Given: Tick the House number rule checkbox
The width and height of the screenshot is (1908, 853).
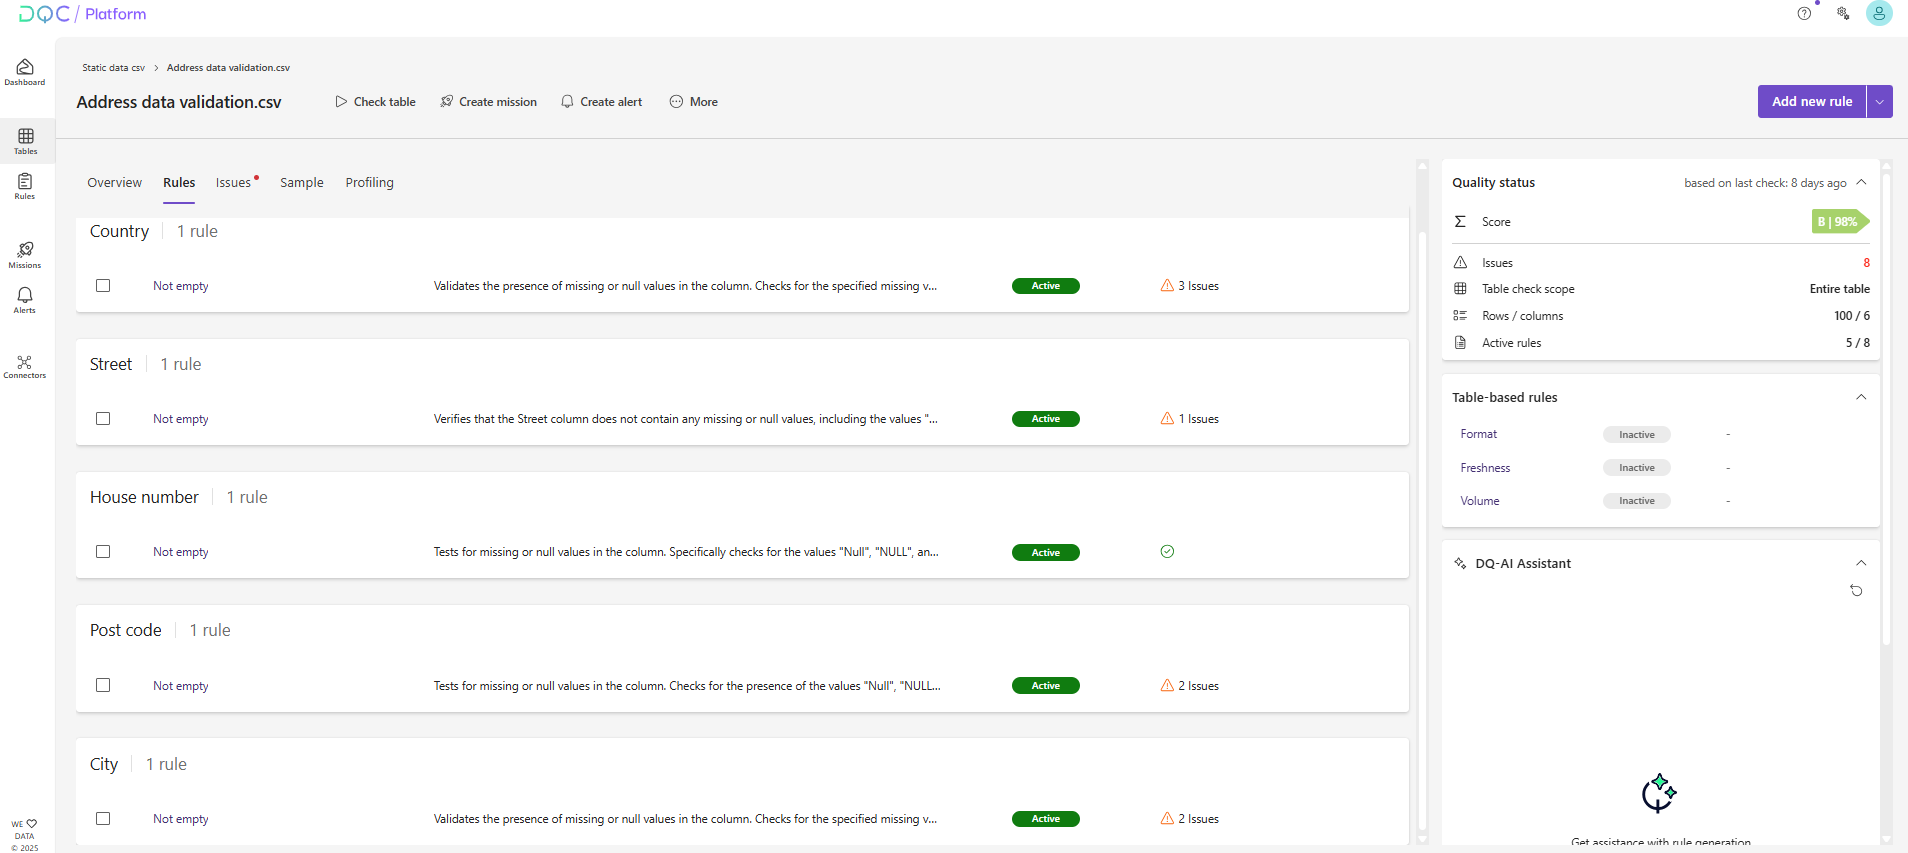Looking at the screenshot, I should point(103,552).
